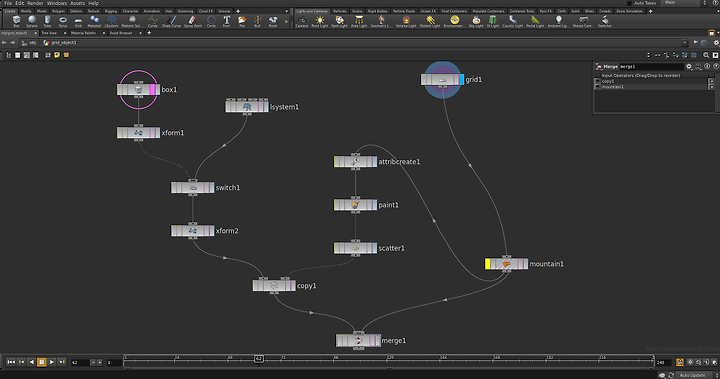This screenshot has height=379, width=720.
Task: Select the Metaball shelf tool
Action: tap(94, 21)
